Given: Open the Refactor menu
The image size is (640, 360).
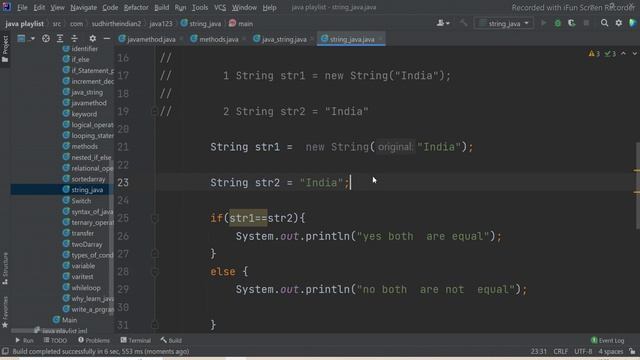Looking at the screenshot, I should (x=136, y=7).
